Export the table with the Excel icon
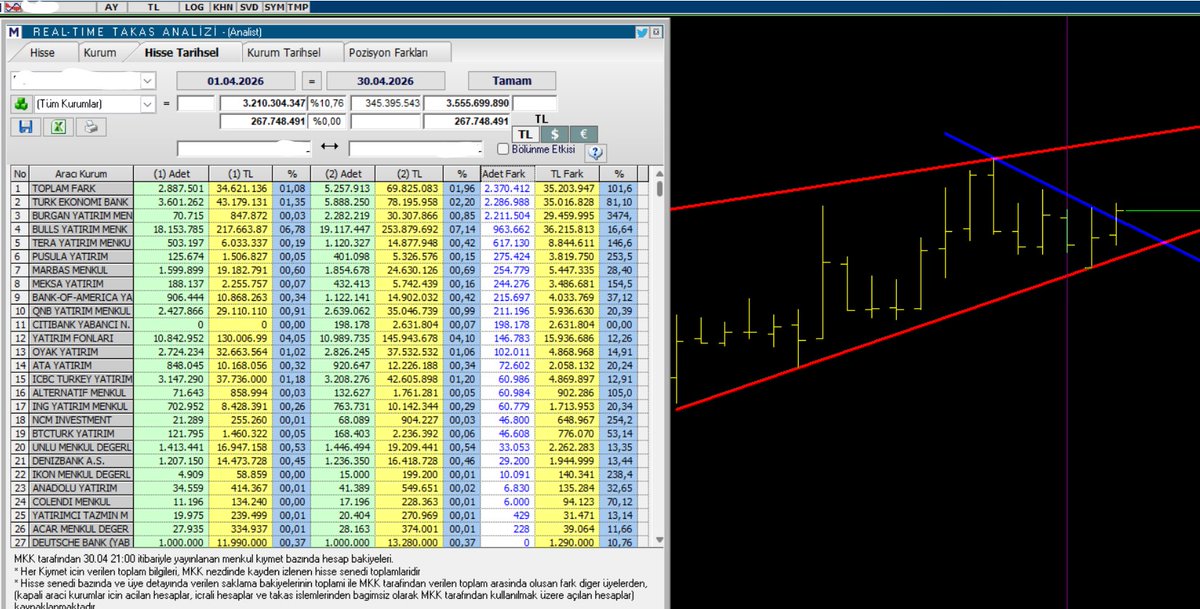The width and height of the screenshot is (1200, 609). coord(58,126)
